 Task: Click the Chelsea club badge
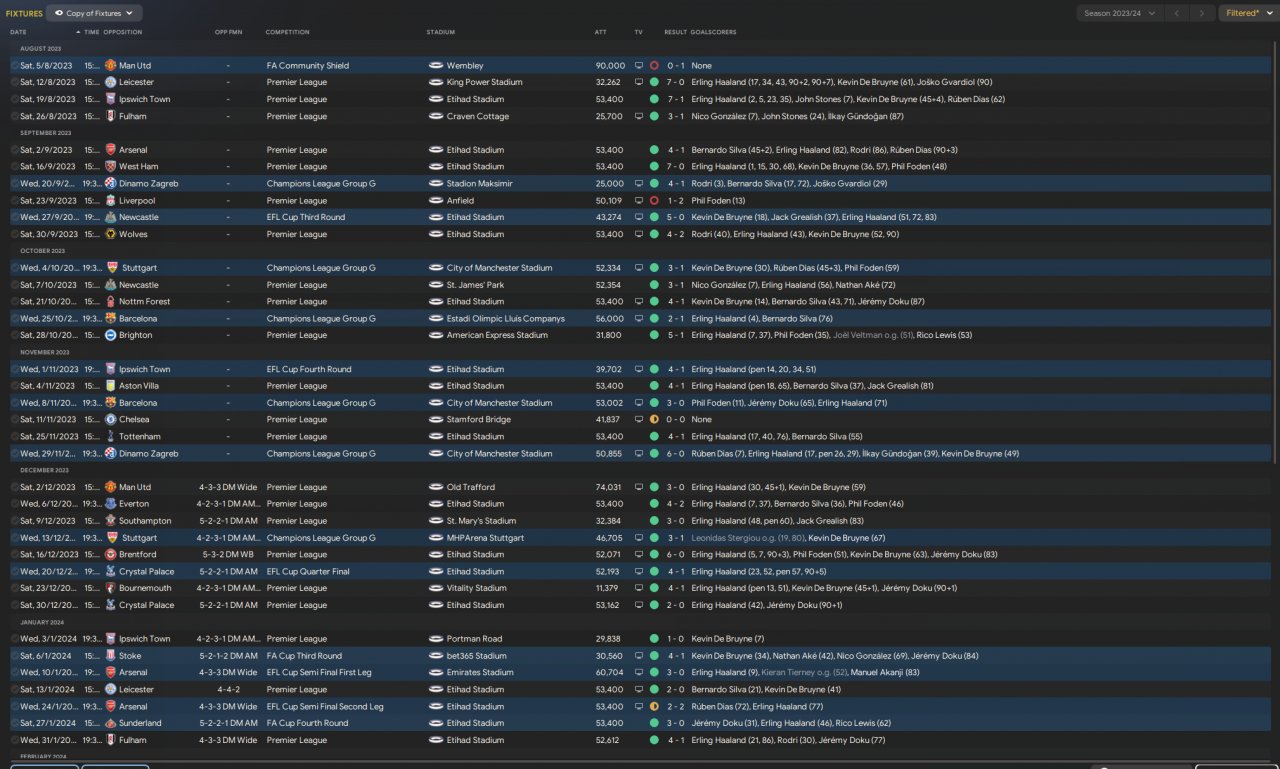110,419
